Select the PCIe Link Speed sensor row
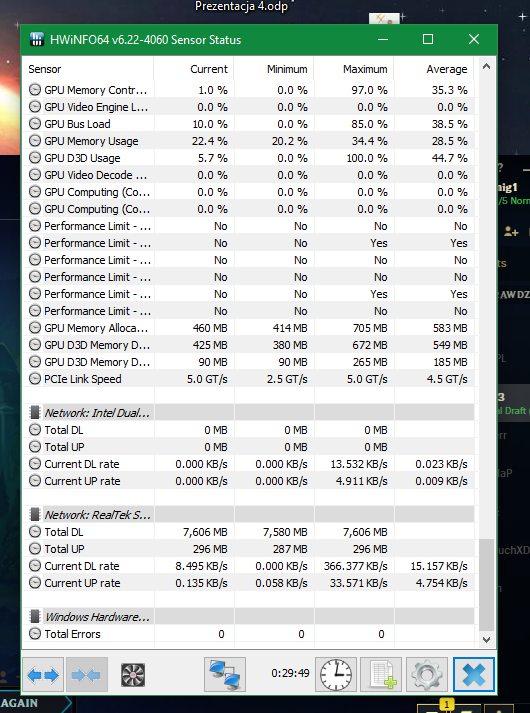The height and width of the screenshot is (713, 530). pos(248,379)
